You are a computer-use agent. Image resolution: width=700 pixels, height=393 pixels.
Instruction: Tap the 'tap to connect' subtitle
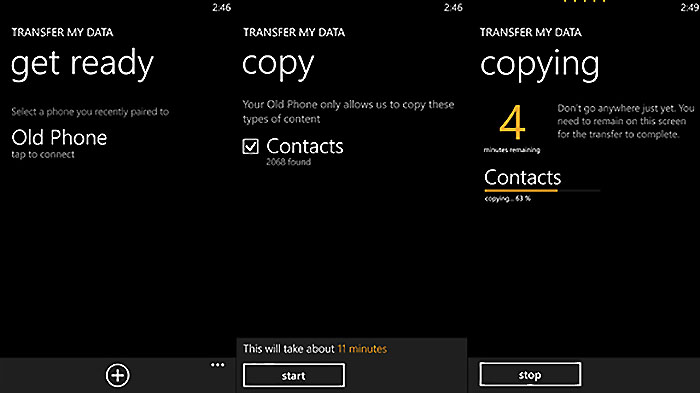[43, 155]
